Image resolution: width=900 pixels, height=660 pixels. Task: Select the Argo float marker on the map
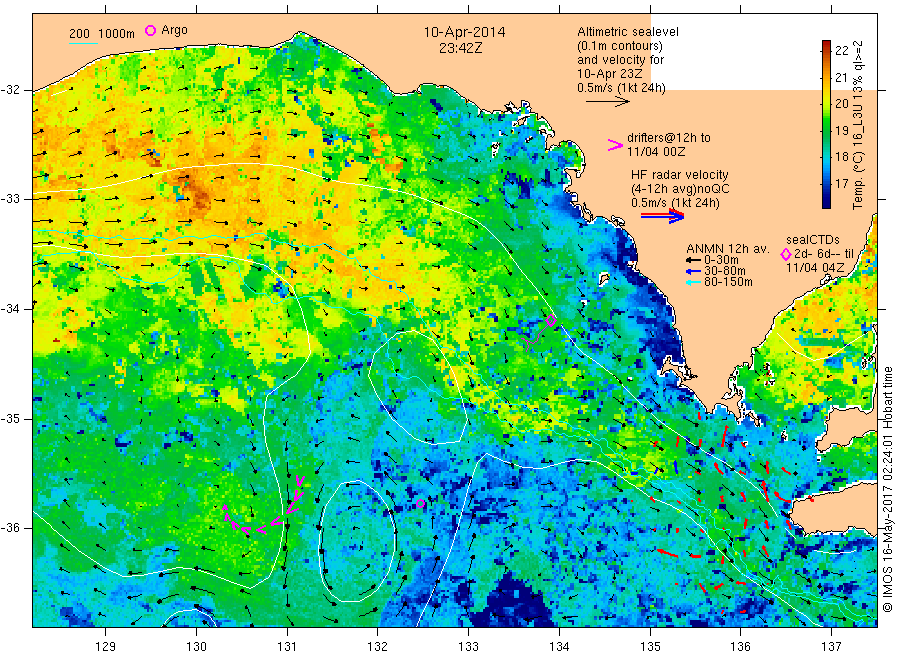point(421,503)
